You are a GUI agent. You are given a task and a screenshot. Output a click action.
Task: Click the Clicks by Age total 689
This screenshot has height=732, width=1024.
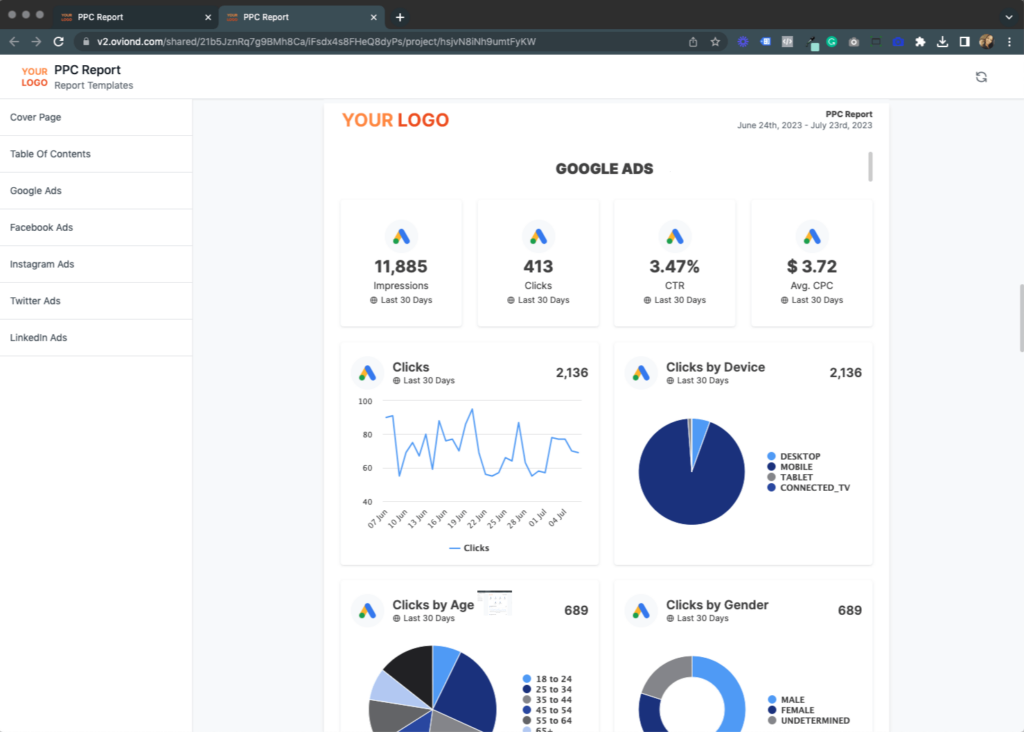coord(576,611)
